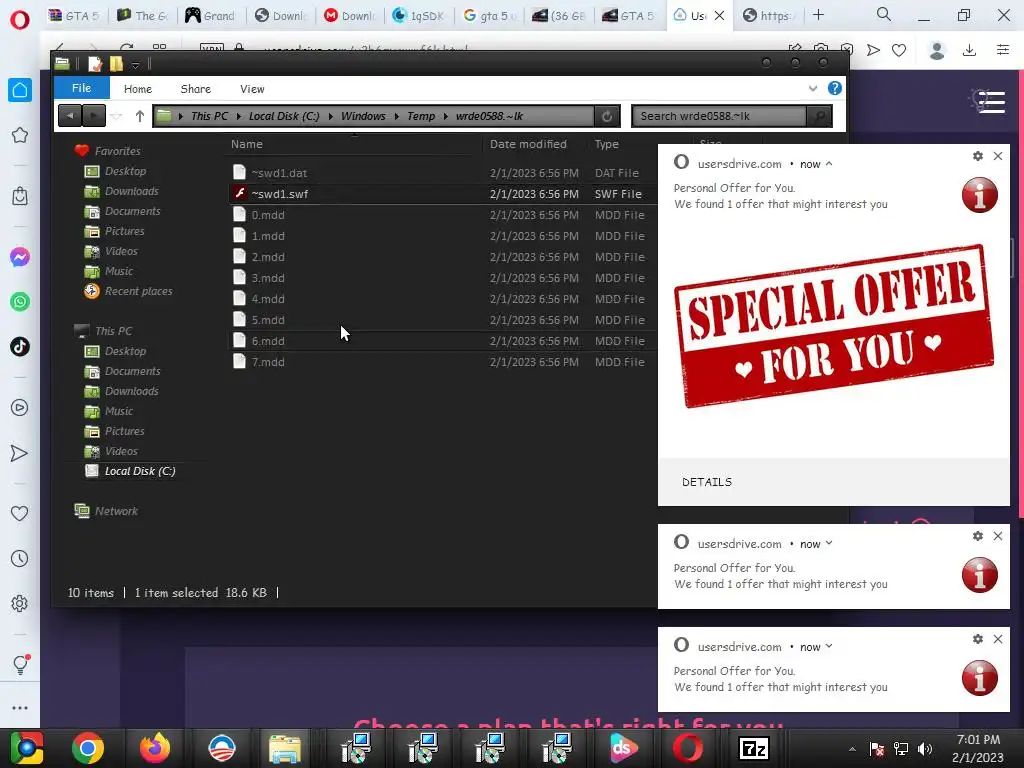This screenshot has height=768, width=1024.
Task: Launch Messenger from Opera sidebar
Action: coord(20,257)
